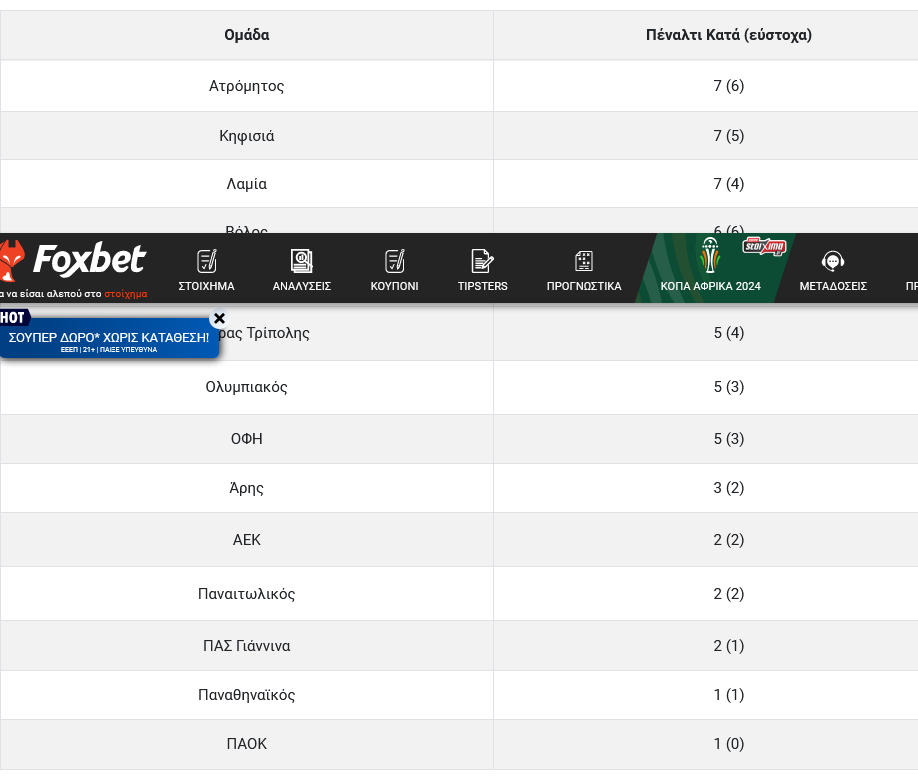
Task: Click the ΣΟΥΠΕΡ ΔΩΡΟ promo banner
Action: point(109,338)
